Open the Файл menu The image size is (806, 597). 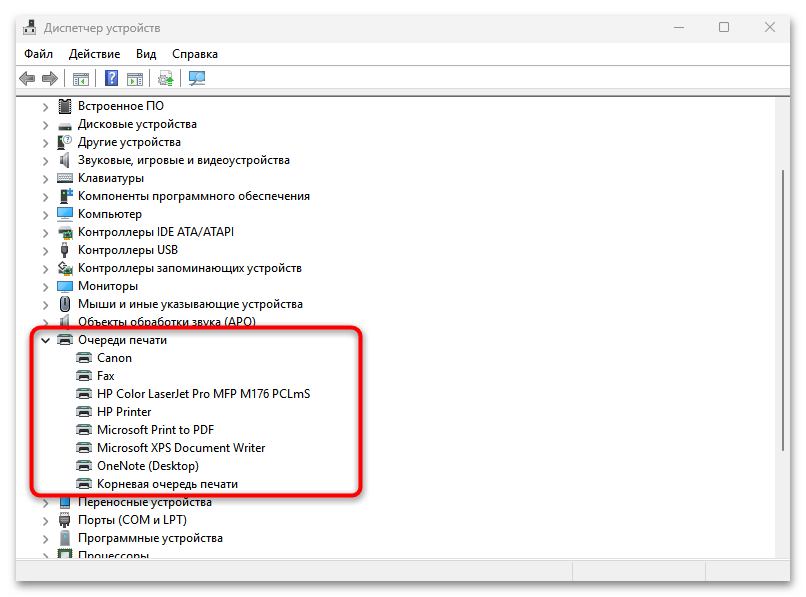click(x=39, y=54)
